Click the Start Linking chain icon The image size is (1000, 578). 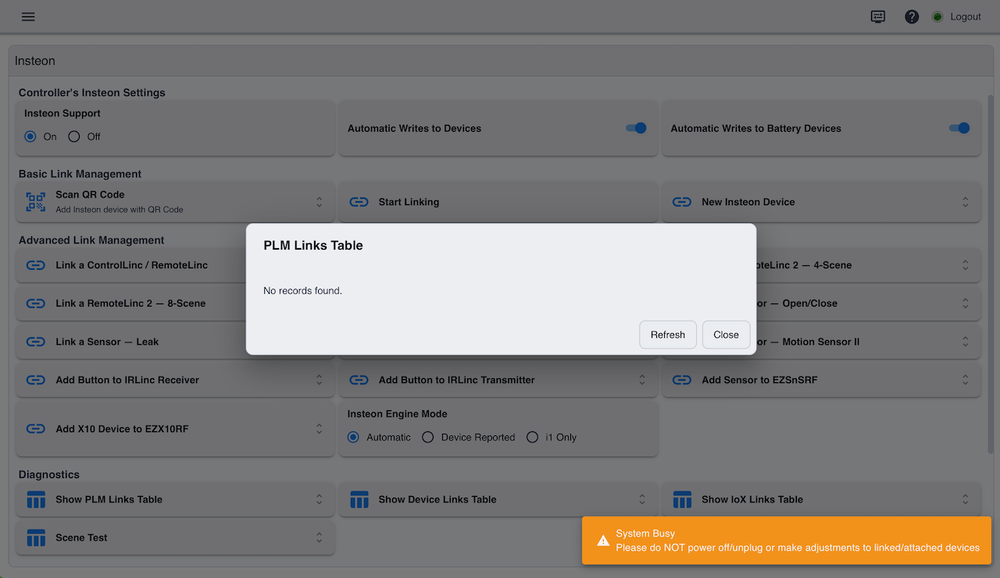358,202
